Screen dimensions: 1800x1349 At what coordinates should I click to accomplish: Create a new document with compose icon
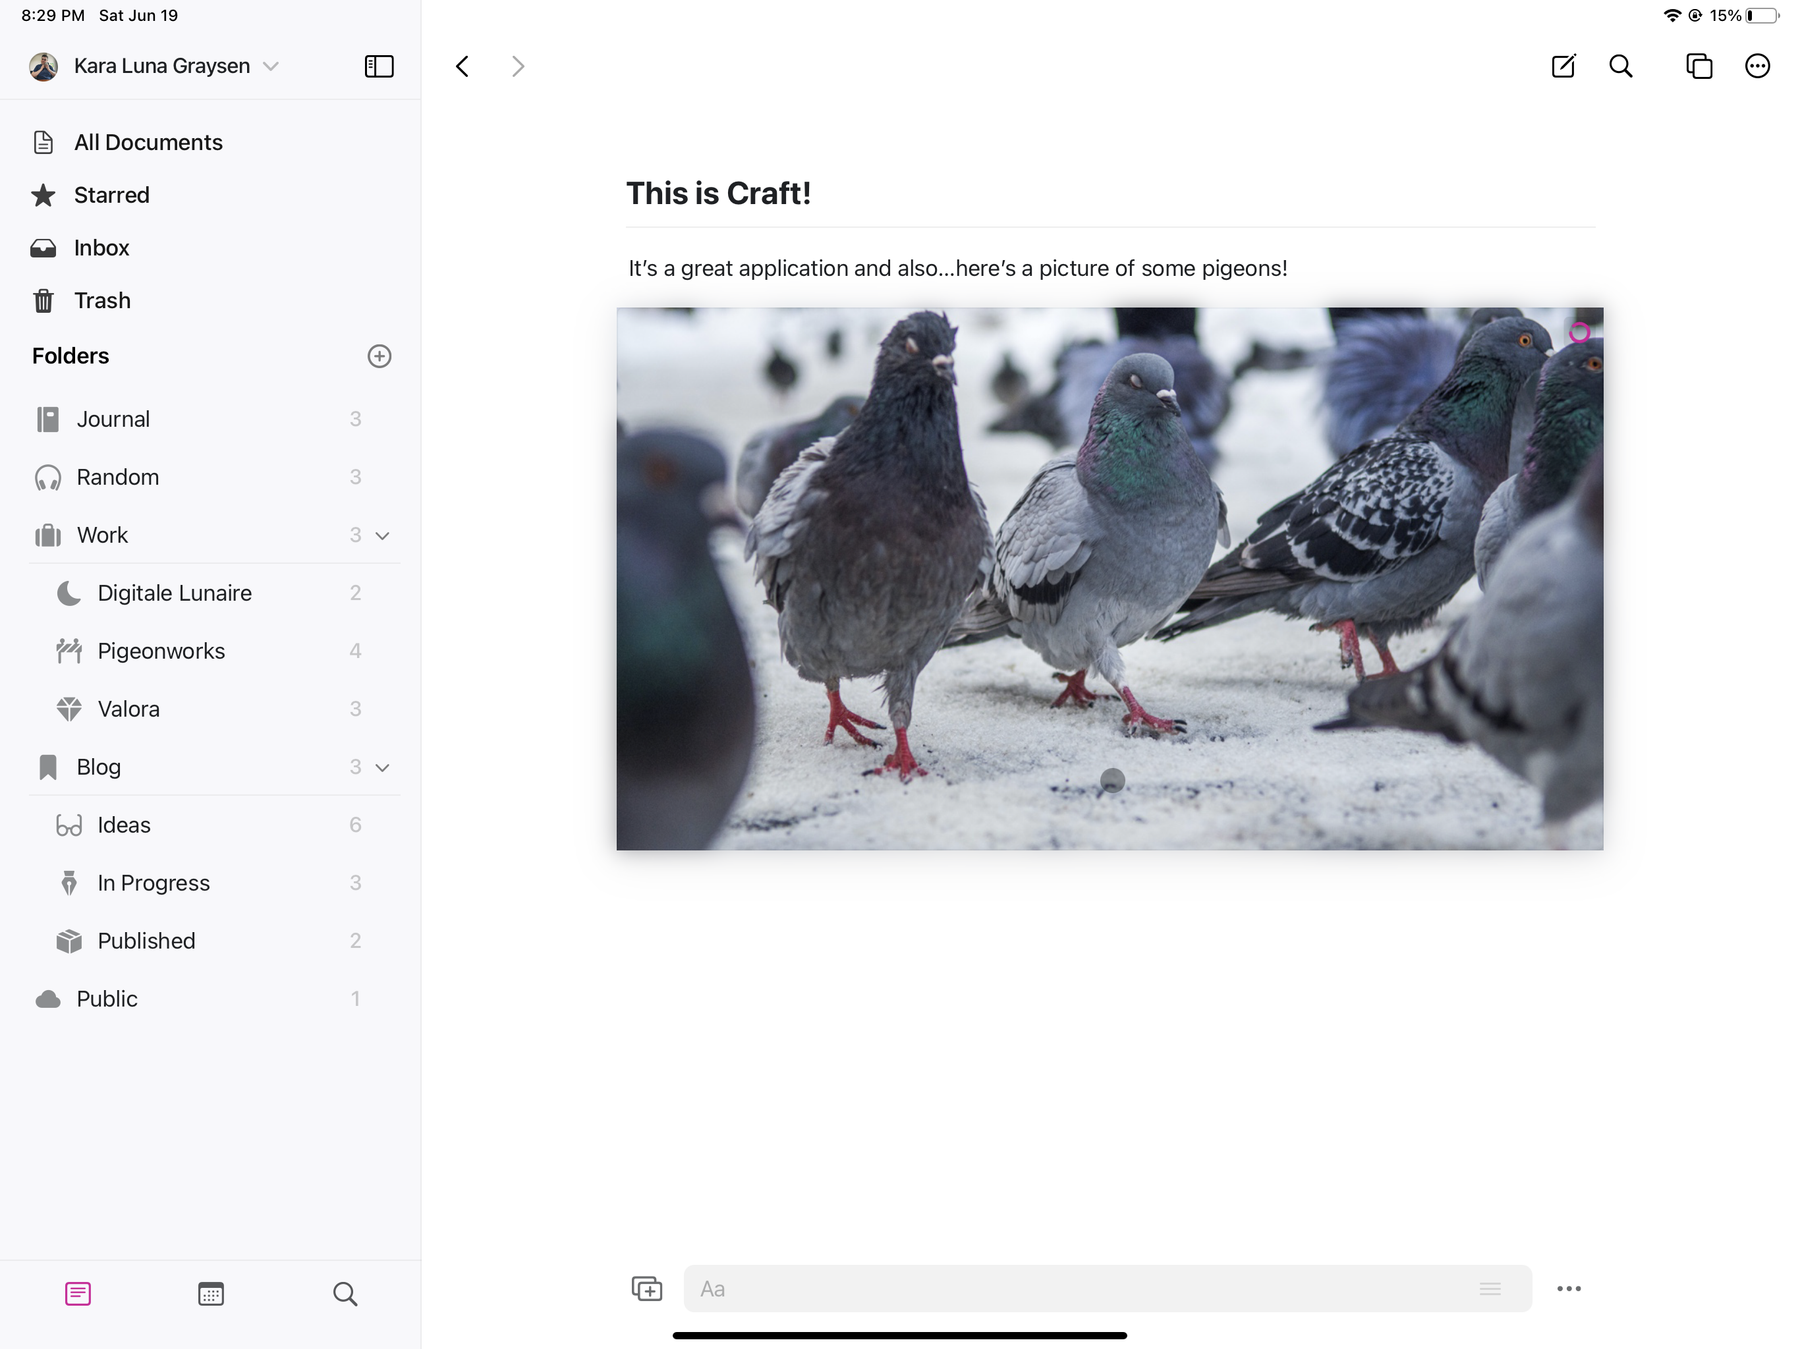pyautogui.click(x=1563, y=66)
